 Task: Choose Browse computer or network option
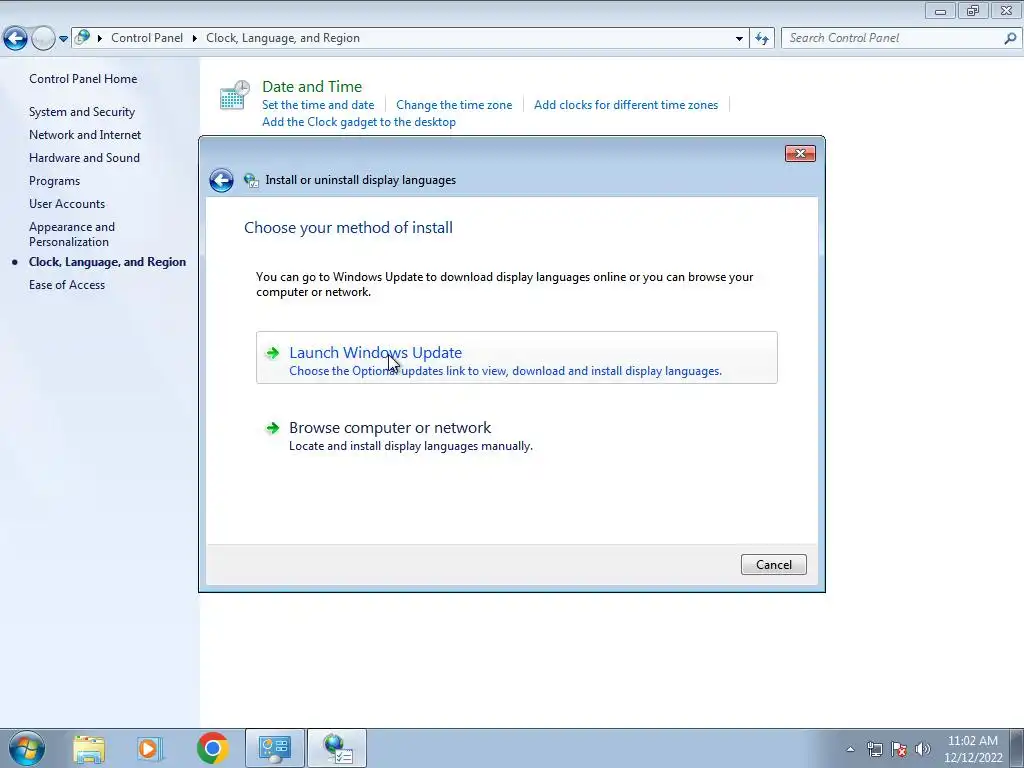pos(517,435)
